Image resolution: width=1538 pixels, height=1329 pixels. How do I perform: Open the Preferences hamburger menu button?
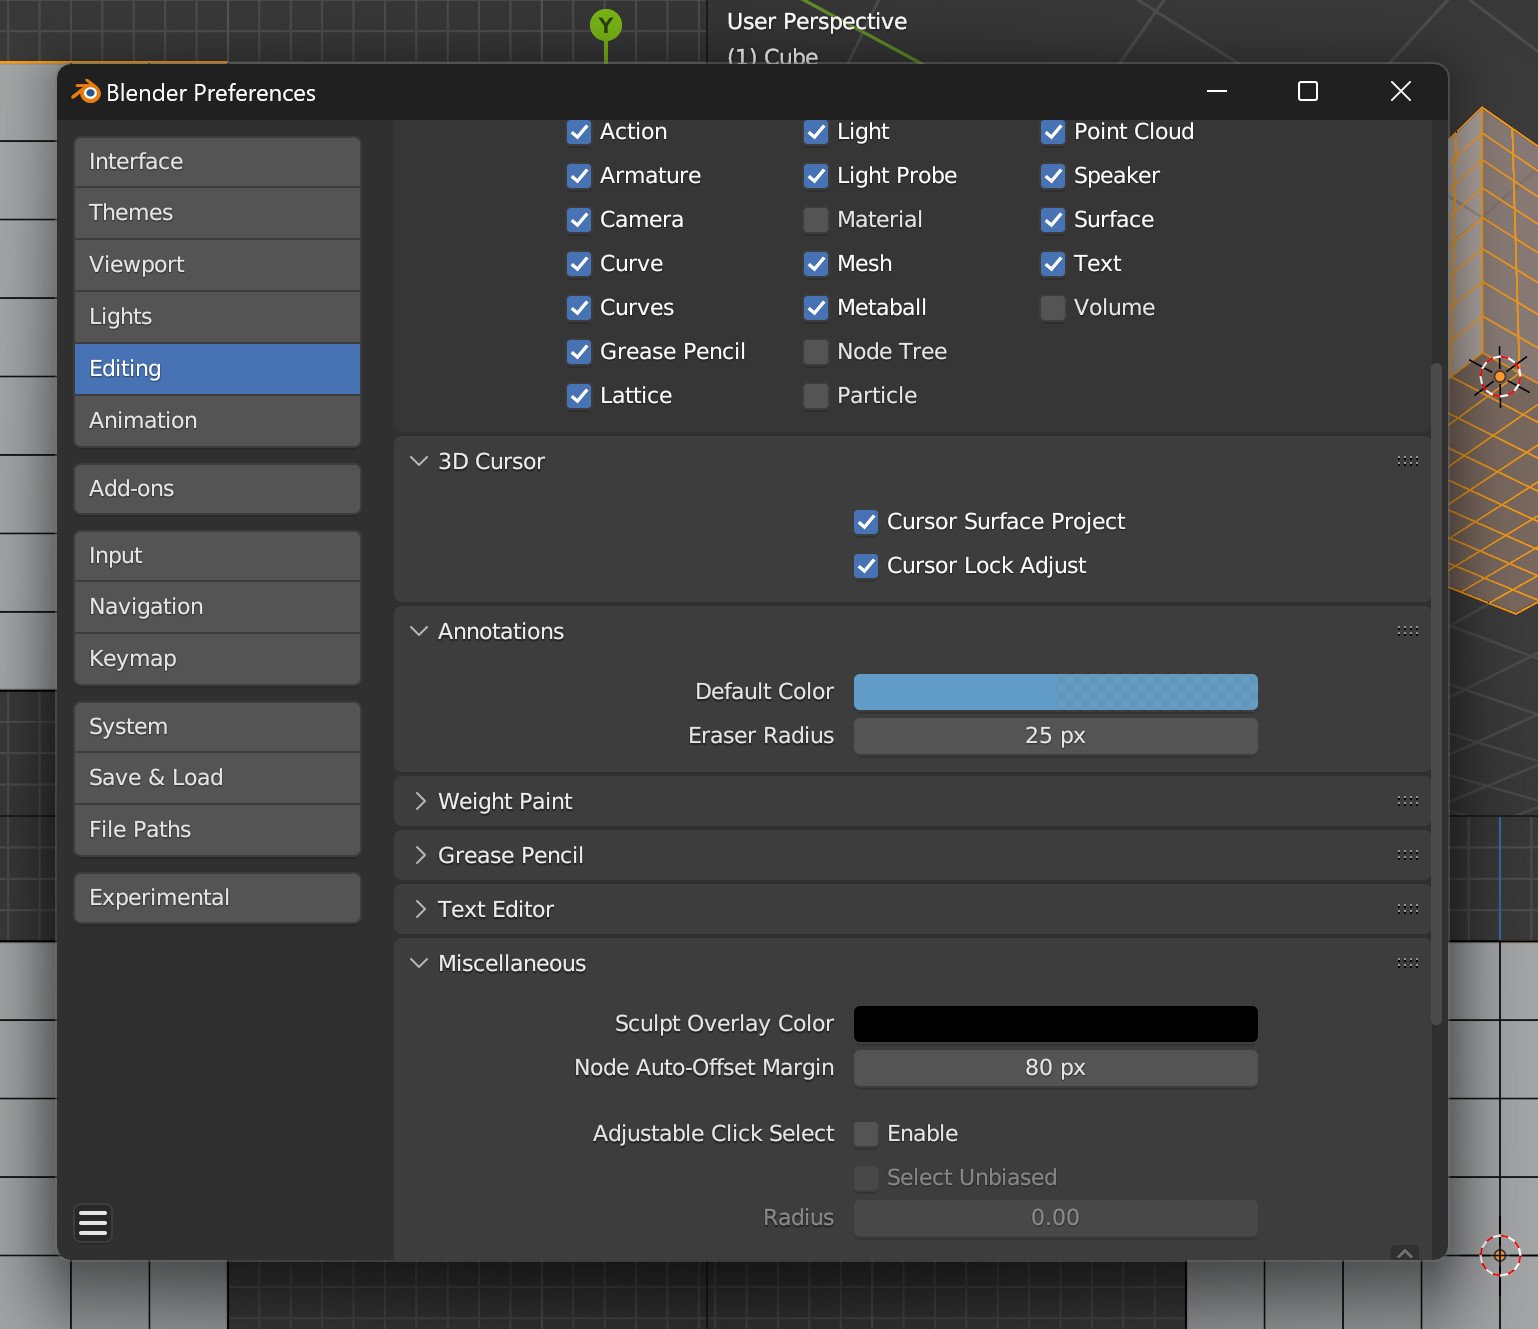pyautogui.click(x=93, y=1223)
